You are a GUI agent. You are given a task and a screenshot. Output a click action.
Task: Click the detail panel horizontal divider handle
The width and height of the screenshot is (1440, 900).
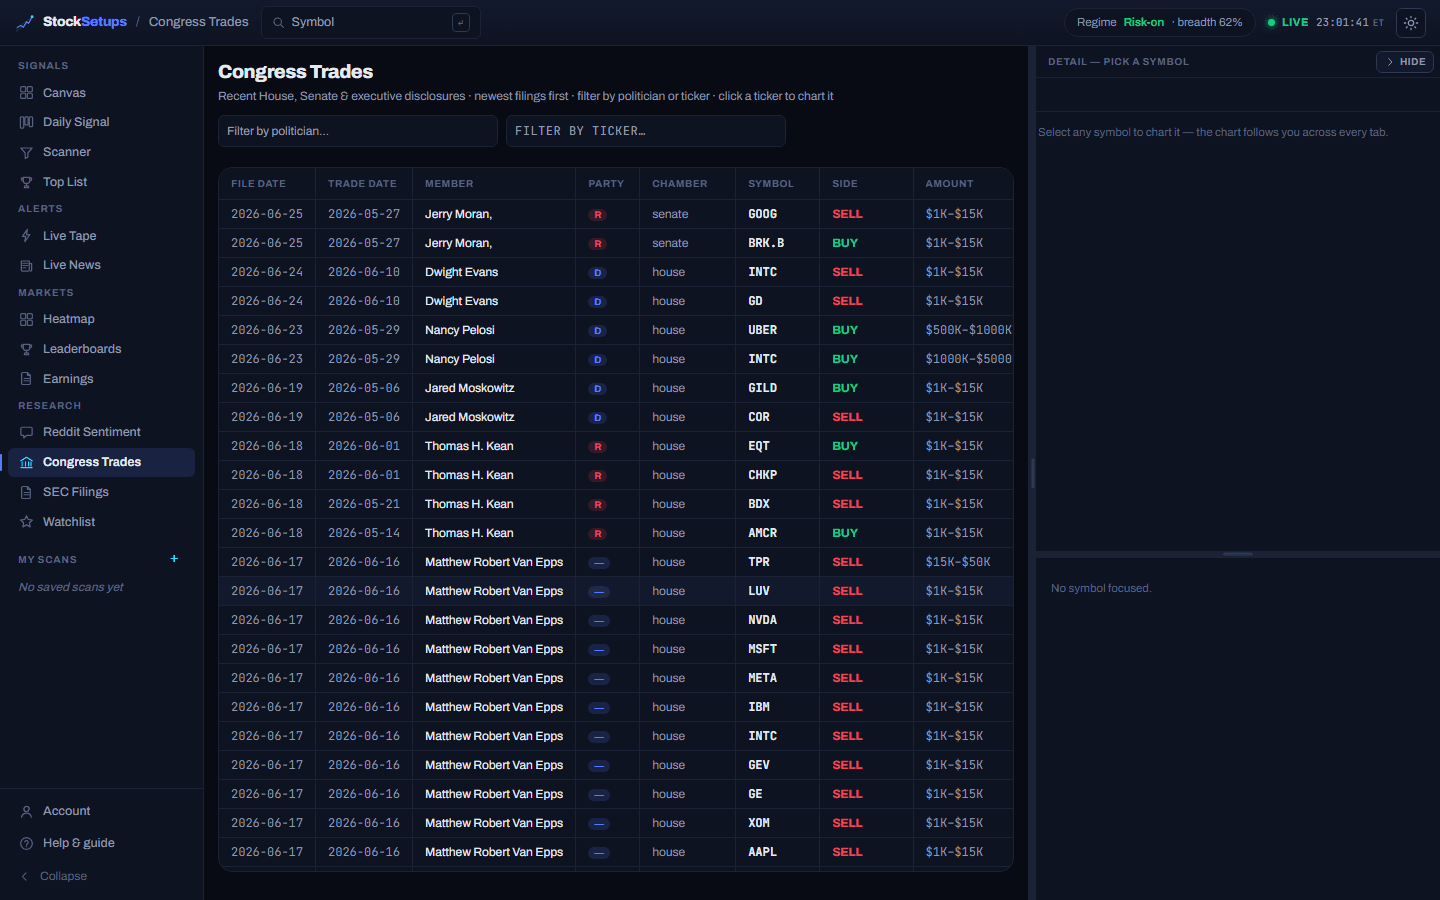pyautogui.click(x=1238, y=553)
